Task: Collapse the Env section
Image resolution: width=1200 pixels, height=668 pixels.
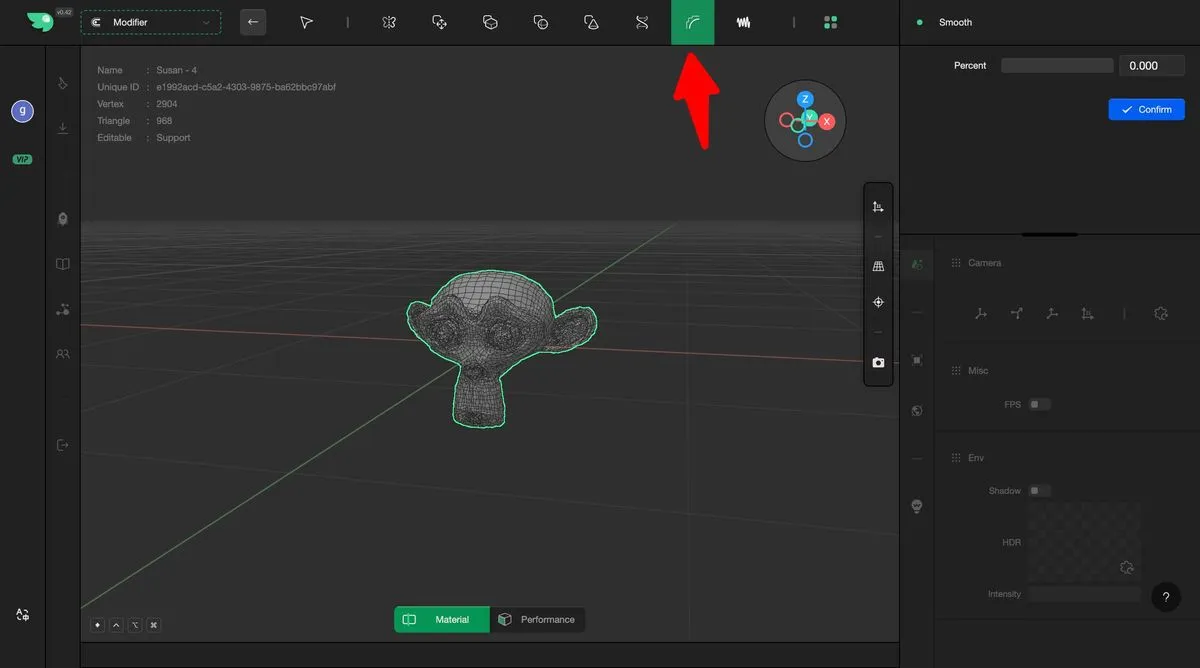Action: click(x=975, y=458)
